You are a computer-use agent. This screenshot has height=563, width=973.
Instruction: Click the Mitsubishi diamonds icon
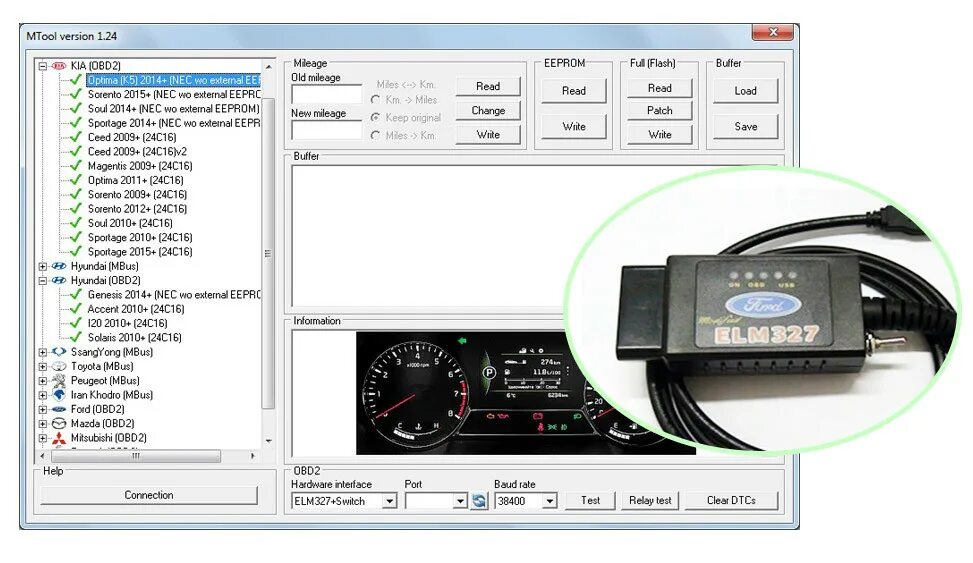[58, 438]
